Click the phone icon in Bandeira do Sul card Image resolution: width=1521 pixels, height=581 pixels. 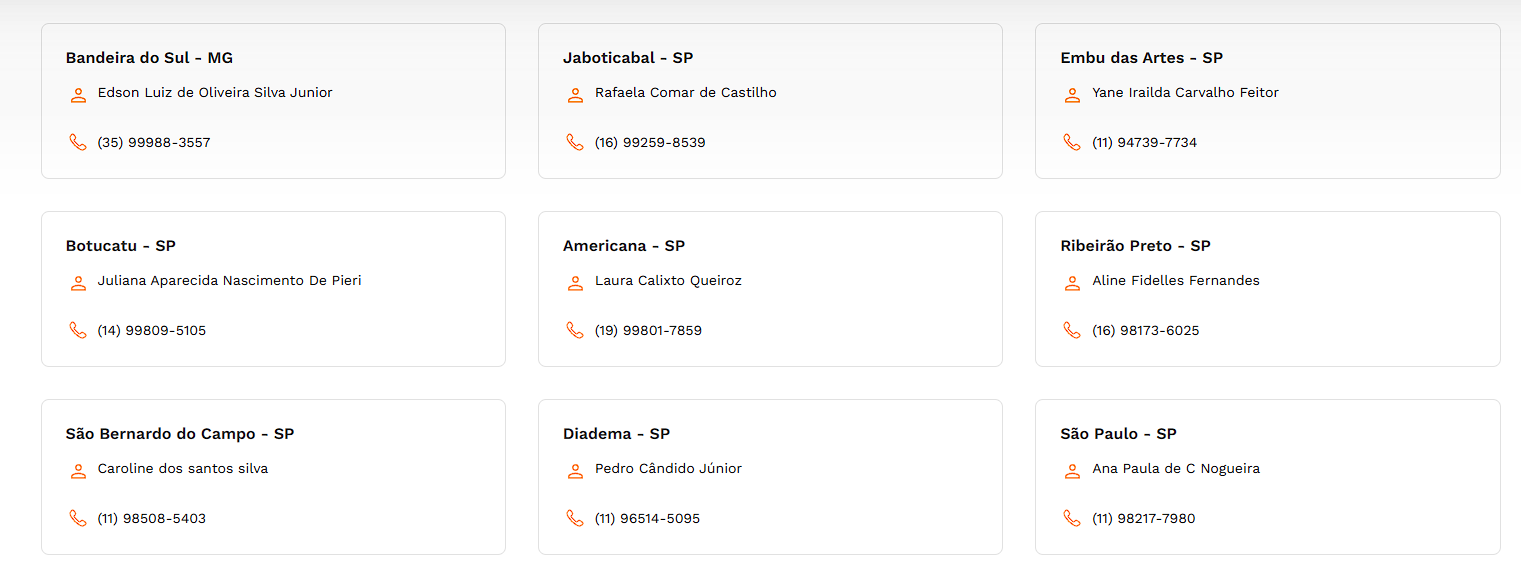78,142
